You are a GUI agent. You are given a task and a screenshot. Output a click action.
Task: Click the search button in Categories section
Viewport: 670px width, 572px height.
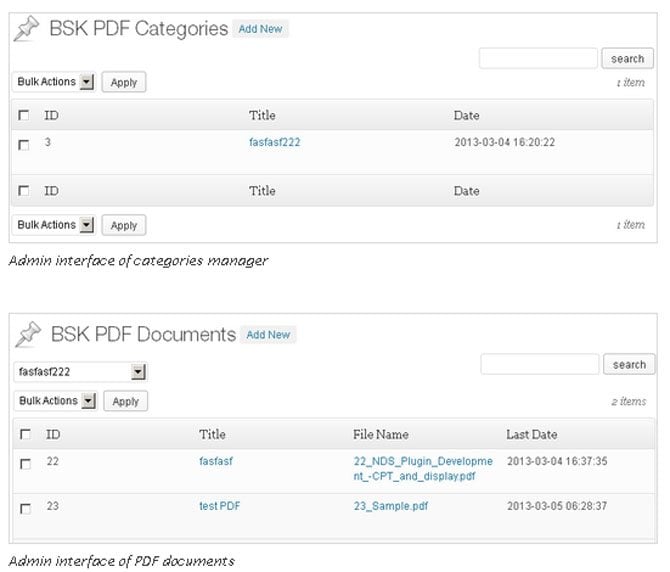point(627,59)
